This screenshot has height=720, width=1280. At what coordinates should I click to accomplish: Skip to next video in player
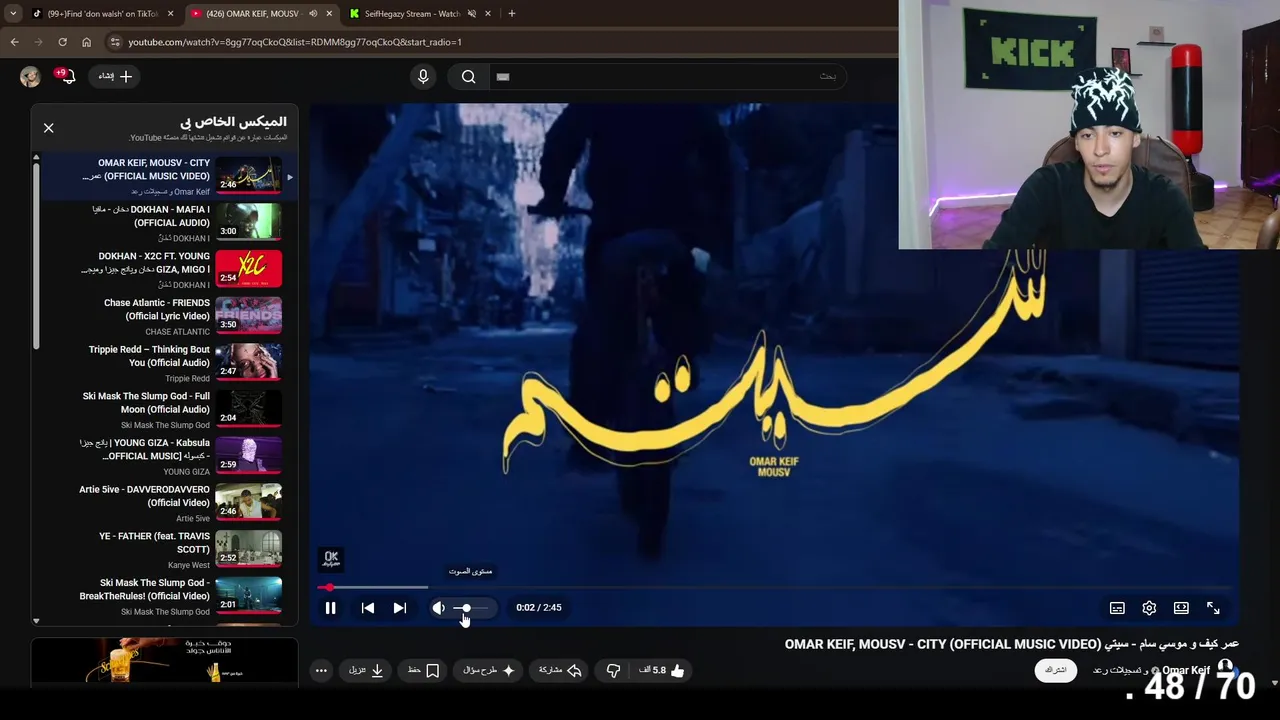tap(400, 608)
